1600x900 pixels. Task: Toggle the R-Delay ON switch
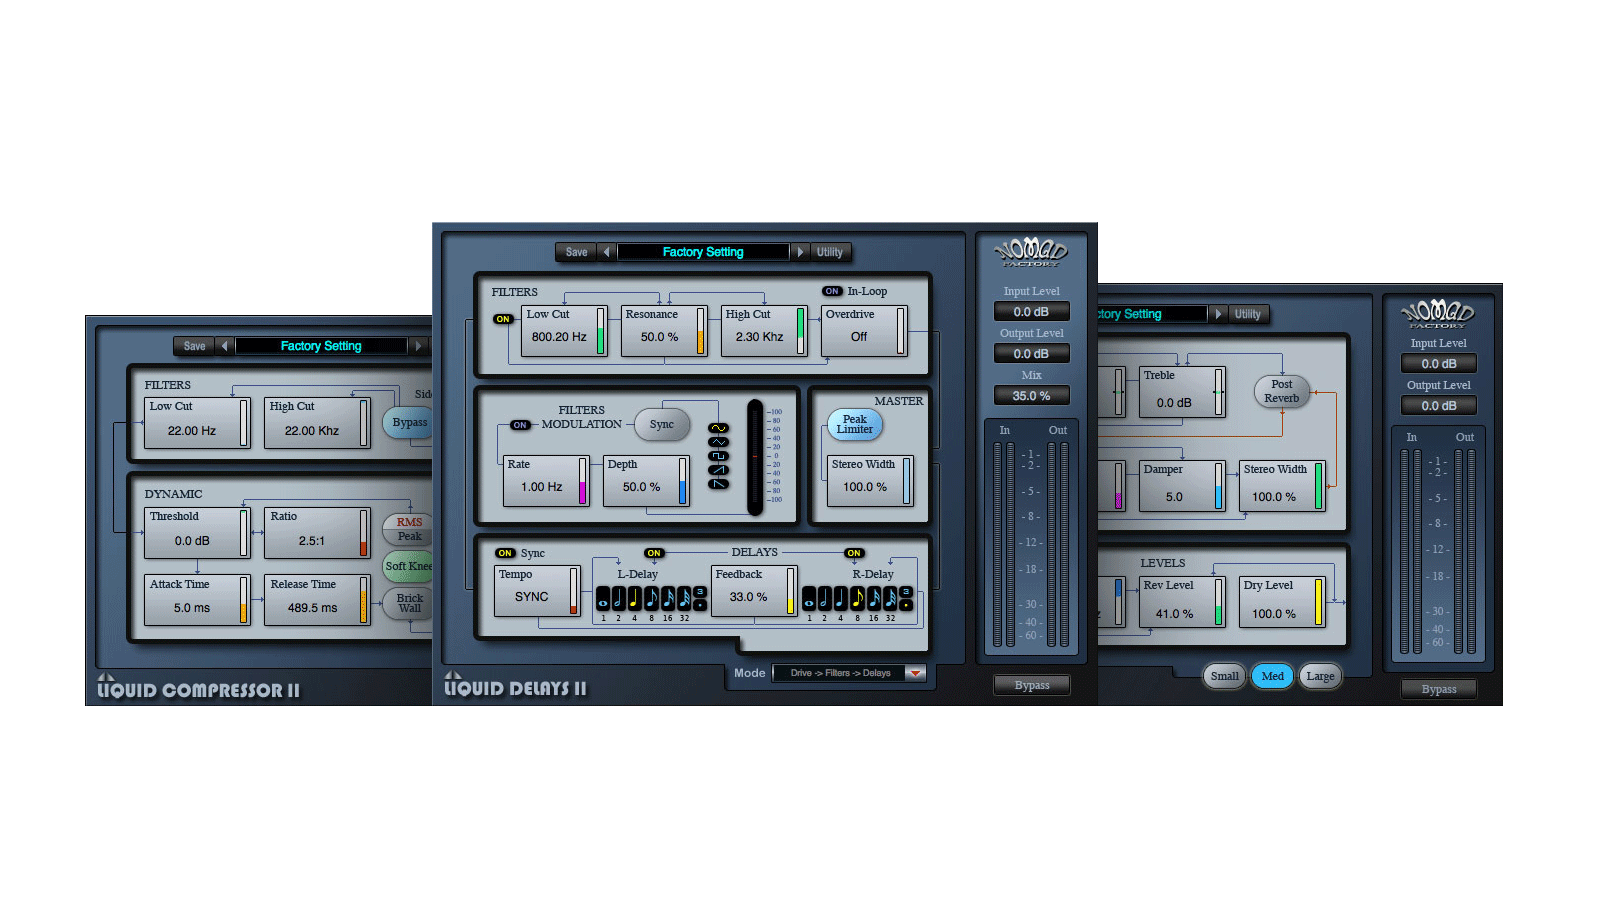click(x=854, y=553)
